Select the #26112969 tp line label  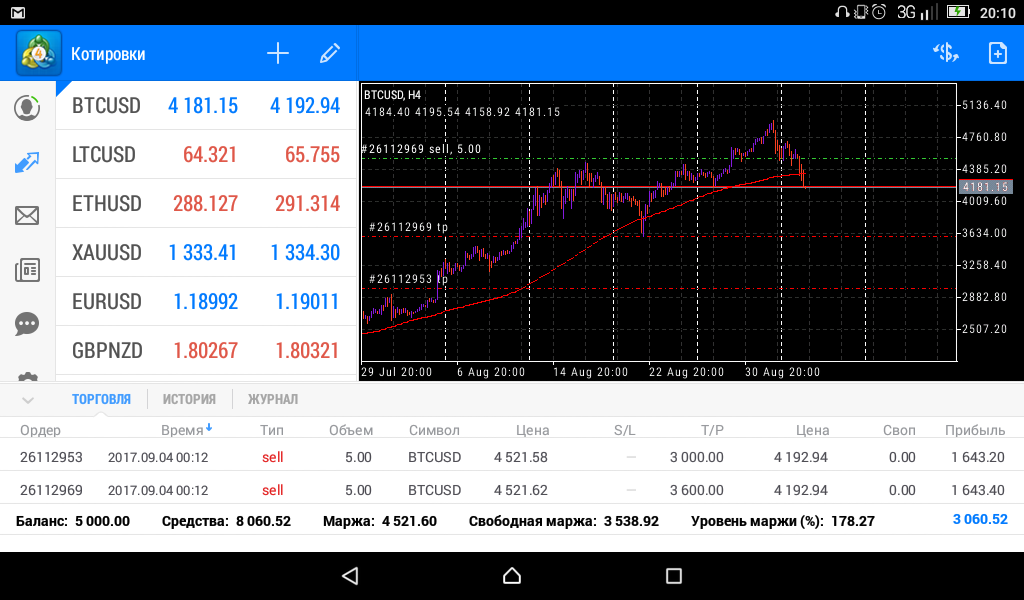(409, 227)
